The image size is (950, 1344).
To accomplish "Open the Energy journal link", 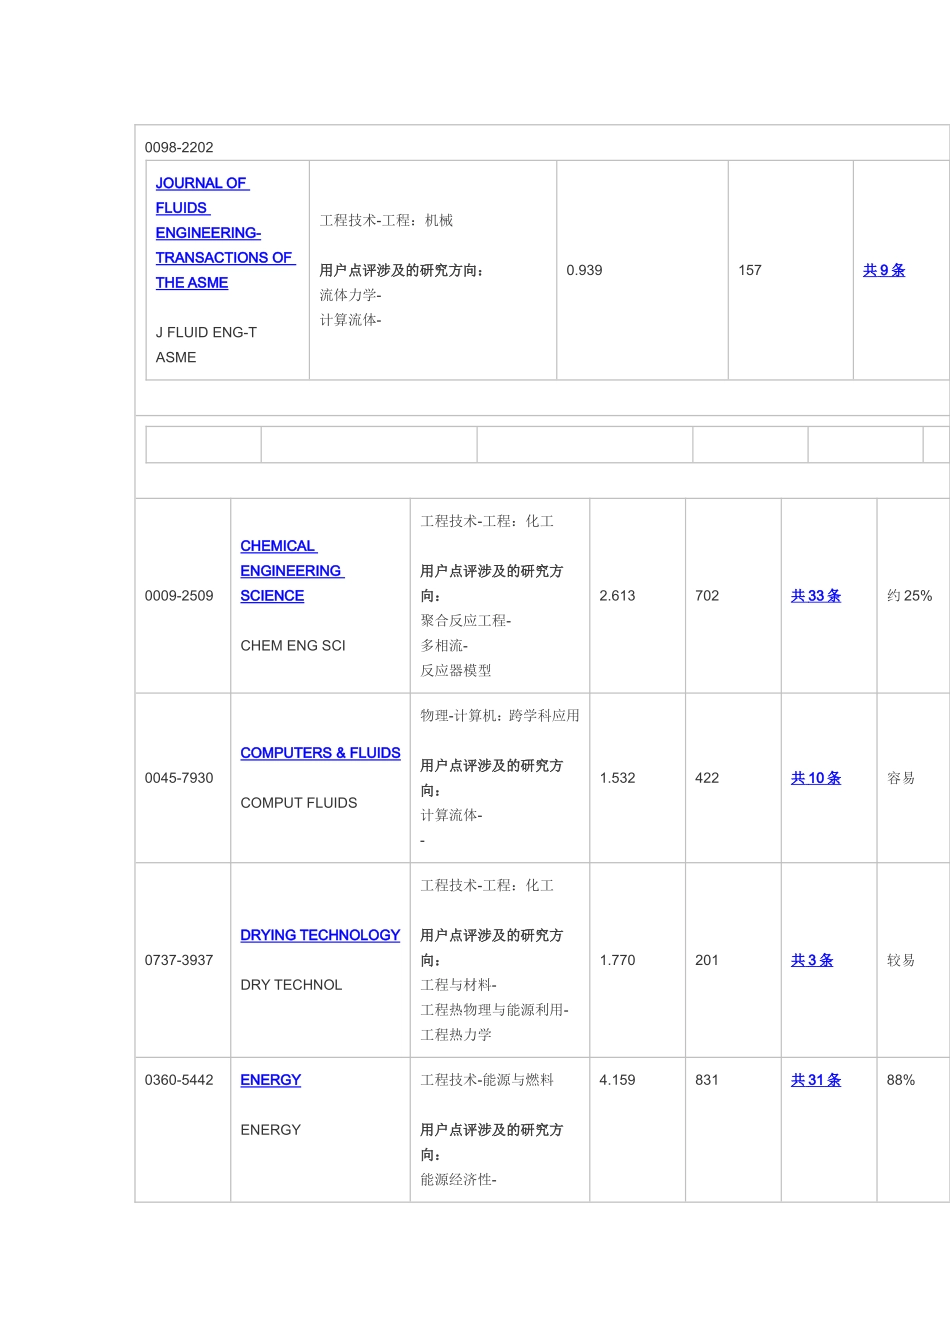I will click(270, 1080).
